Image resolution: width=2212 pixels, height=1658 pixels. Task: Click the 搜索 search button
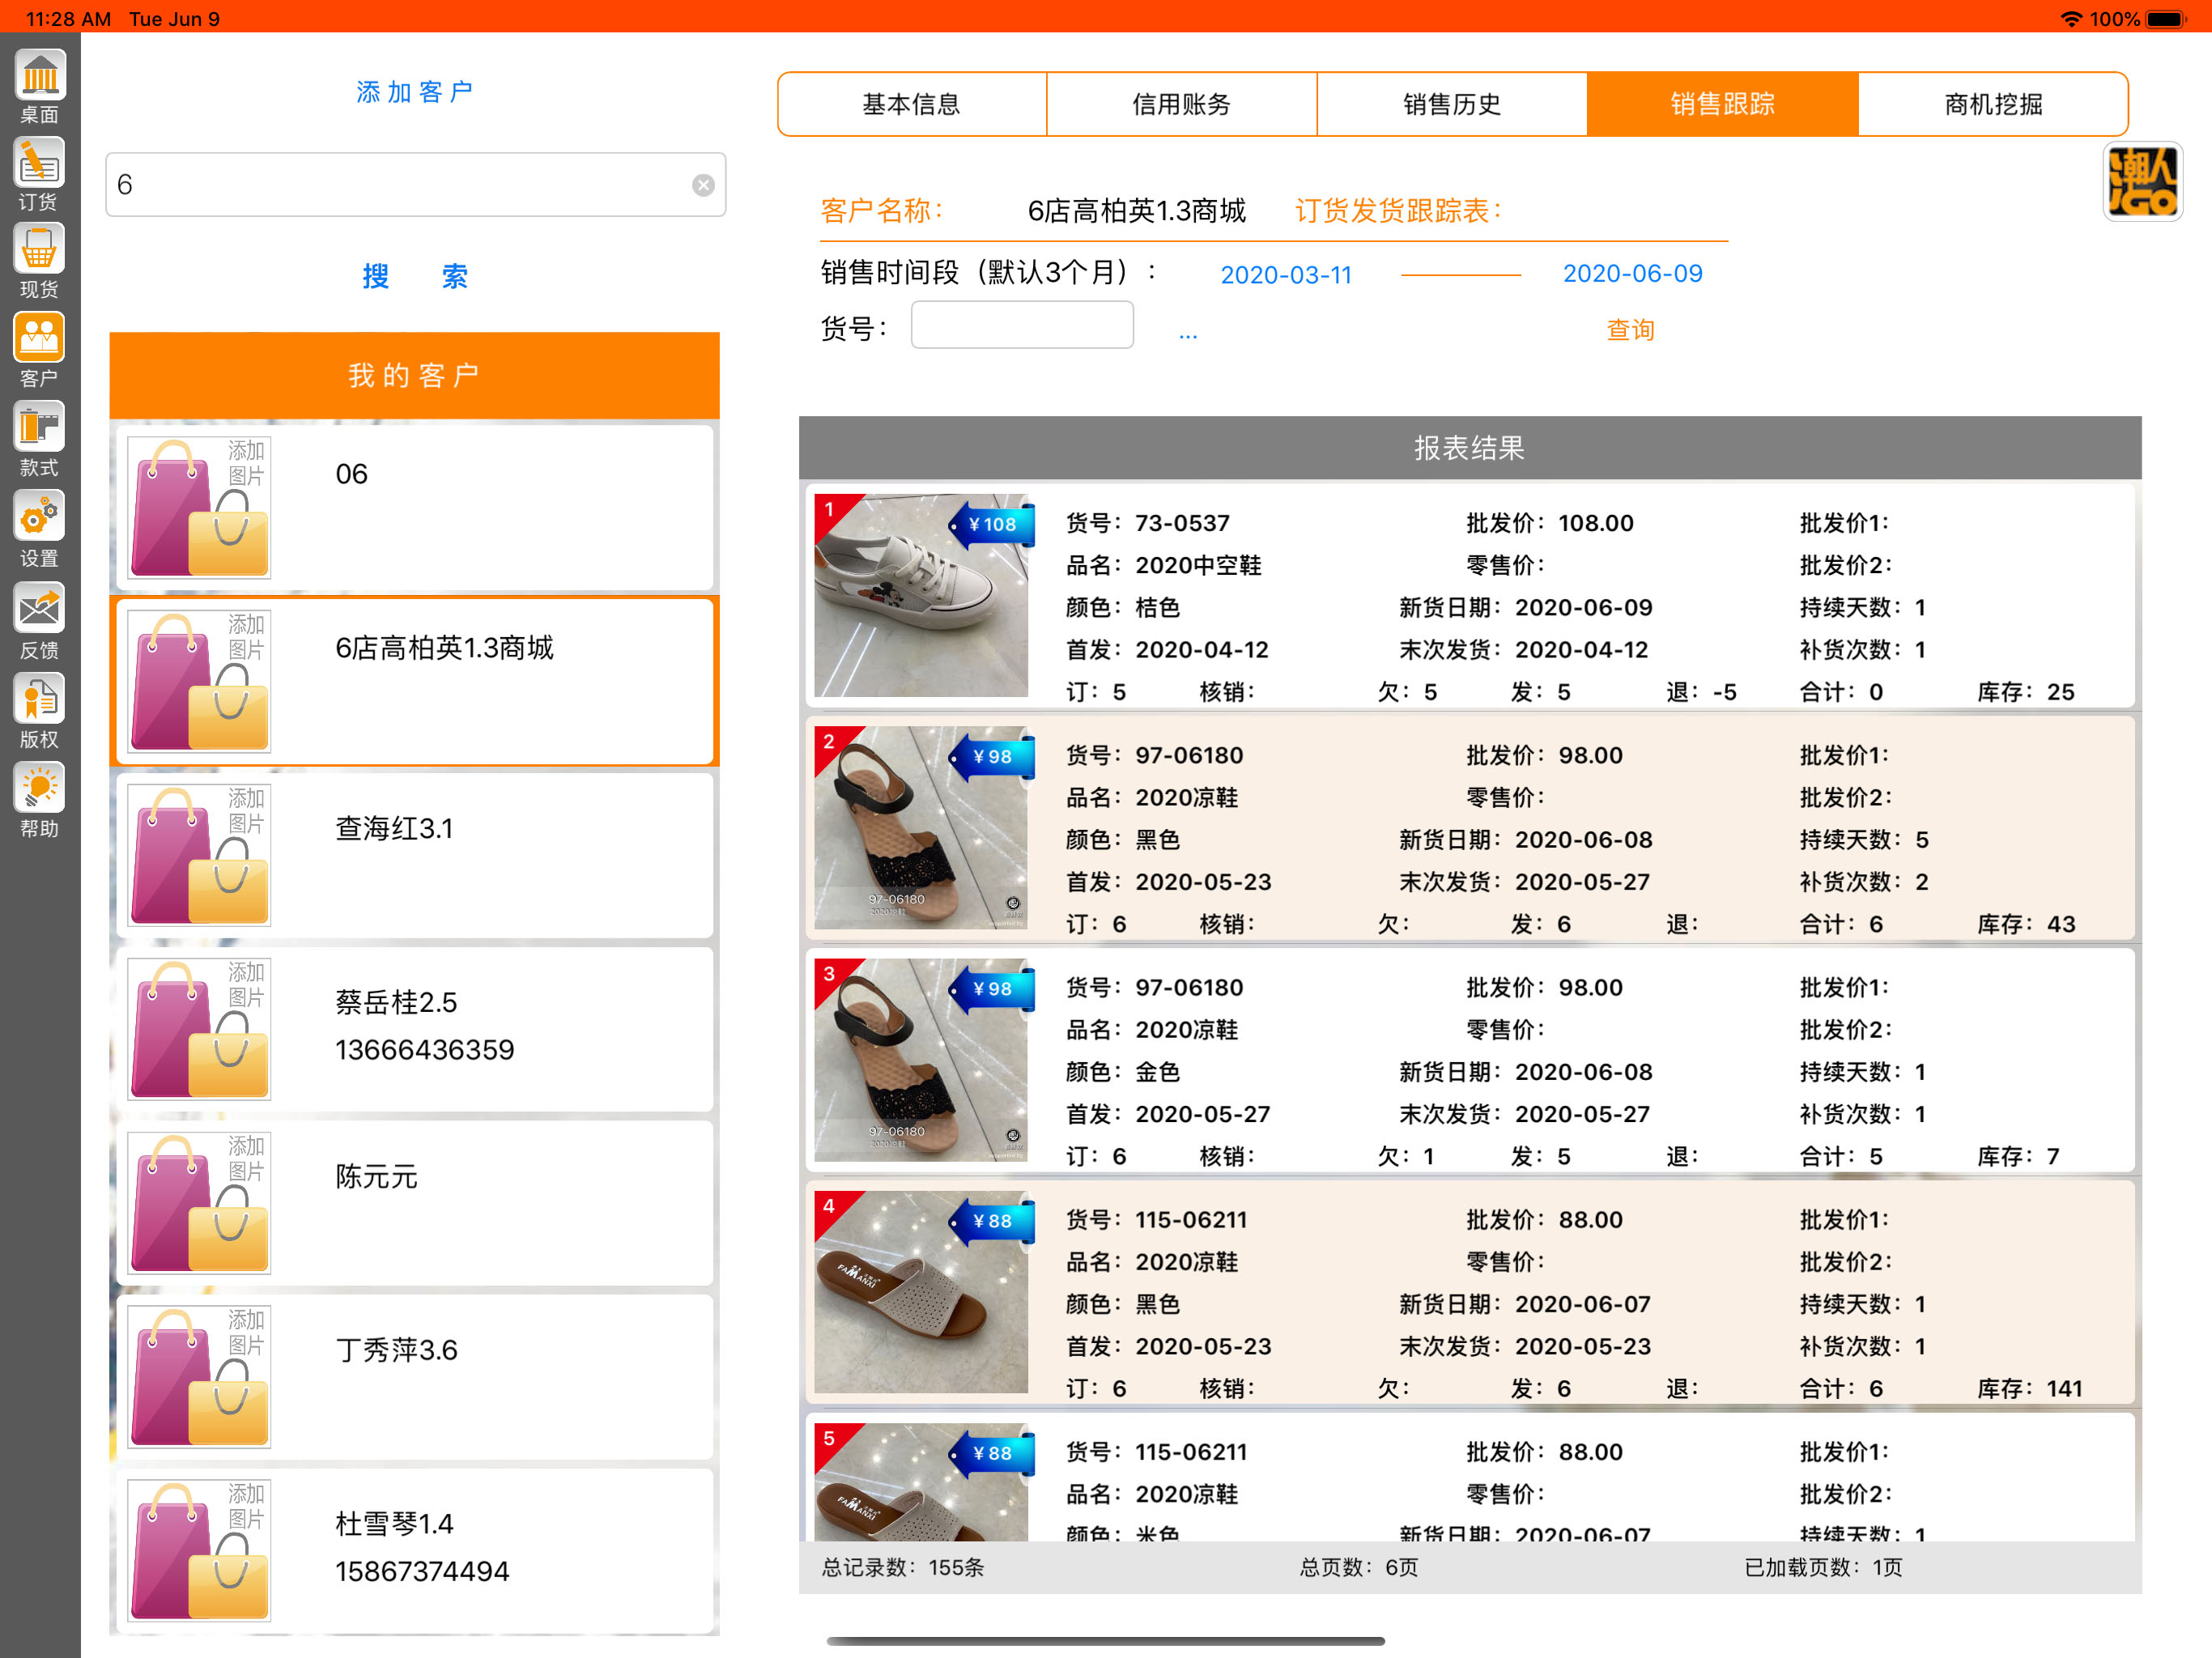click(x=415, y=276)
